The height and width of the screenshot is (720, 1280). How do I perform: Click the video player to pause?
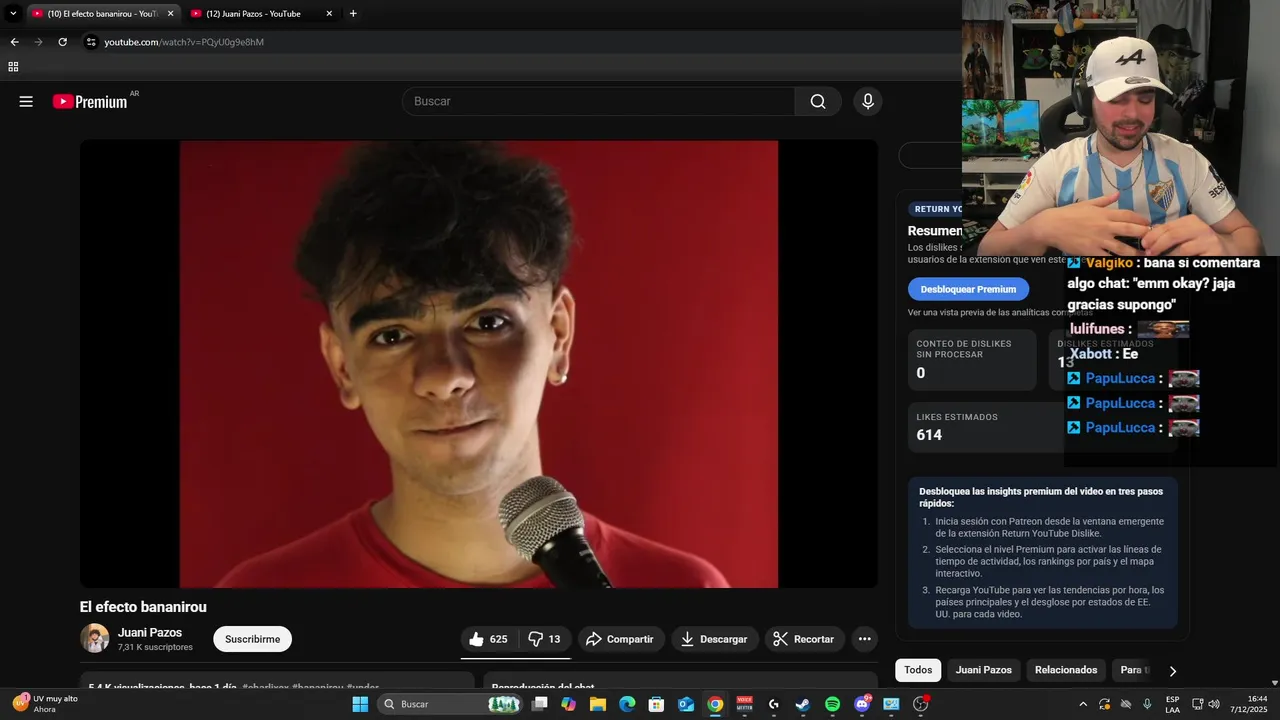coord(478,364)
